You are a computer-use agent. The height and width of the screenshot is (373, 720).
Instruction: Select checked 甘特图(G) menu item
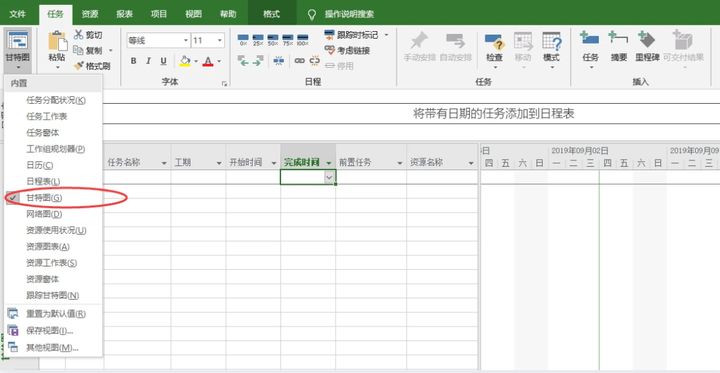tap(53, 198)
